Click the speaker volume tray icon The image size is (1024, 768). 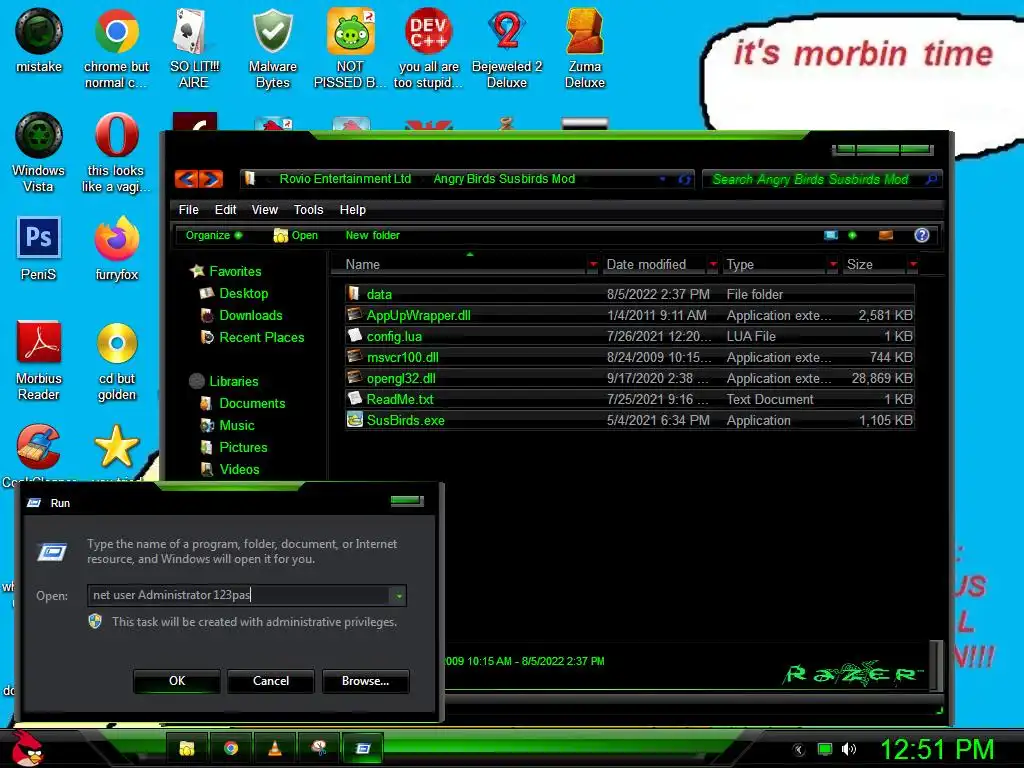point(848,749)
